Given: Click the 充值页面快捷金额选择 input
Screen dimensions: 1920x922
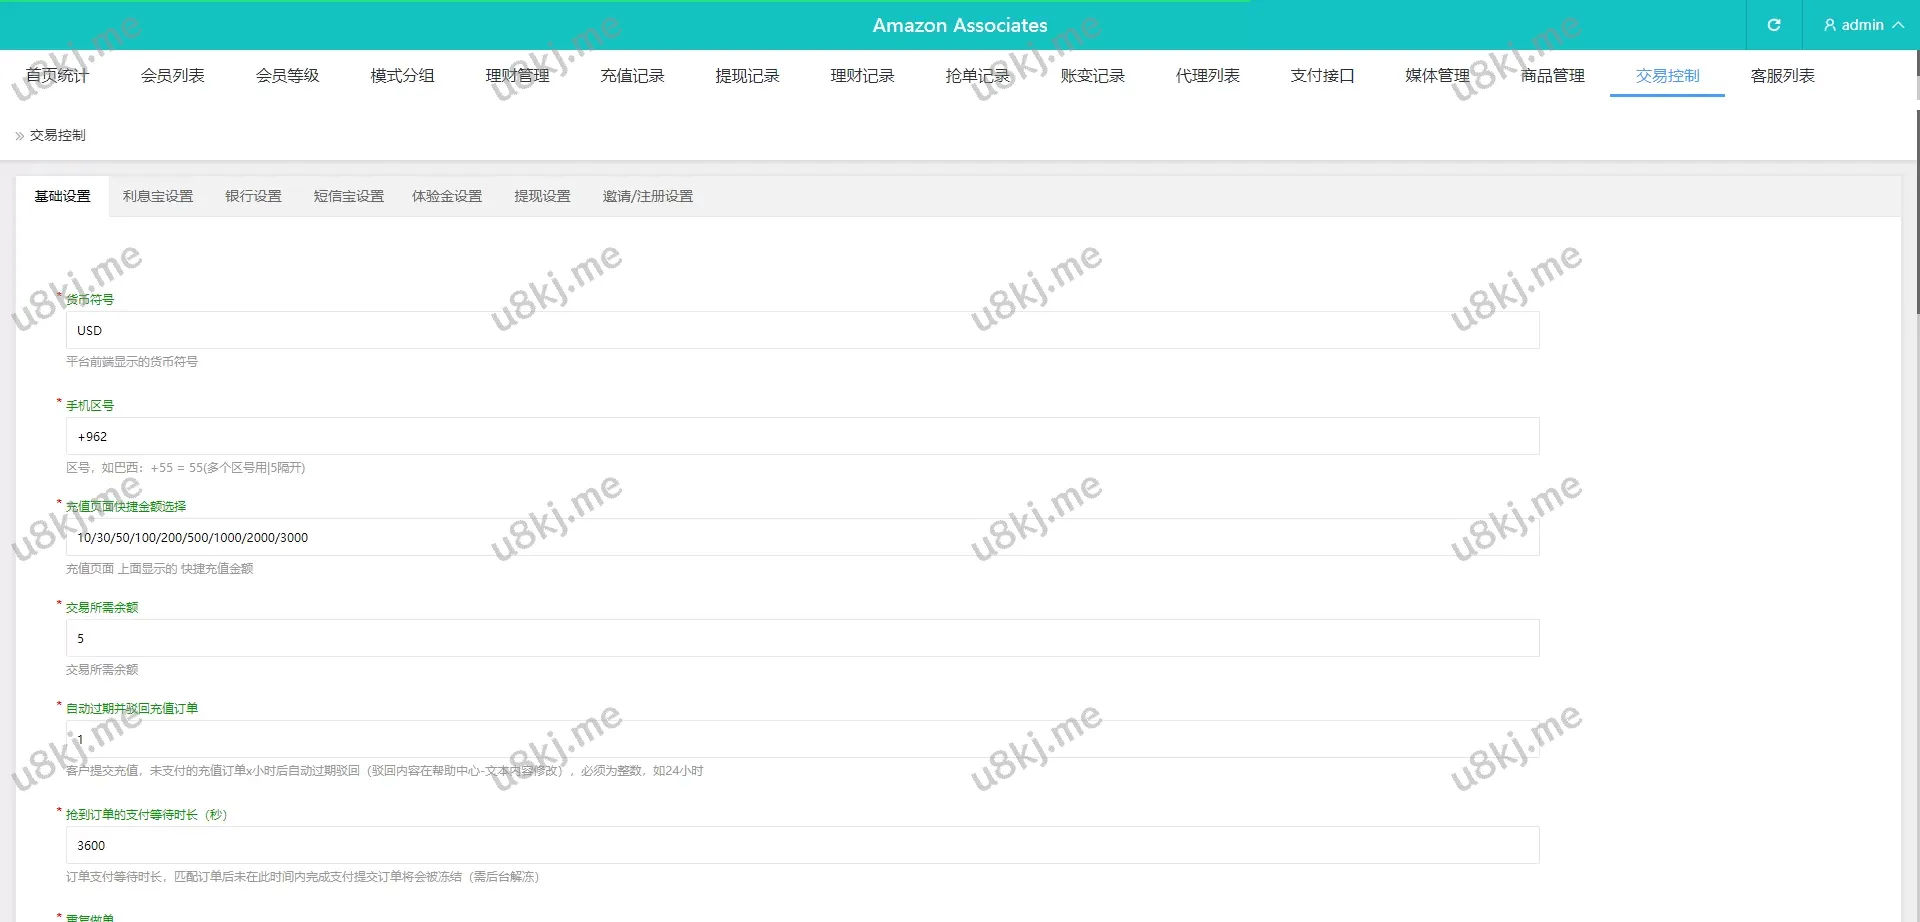Looking at the screenshot, I should (802, 538).
